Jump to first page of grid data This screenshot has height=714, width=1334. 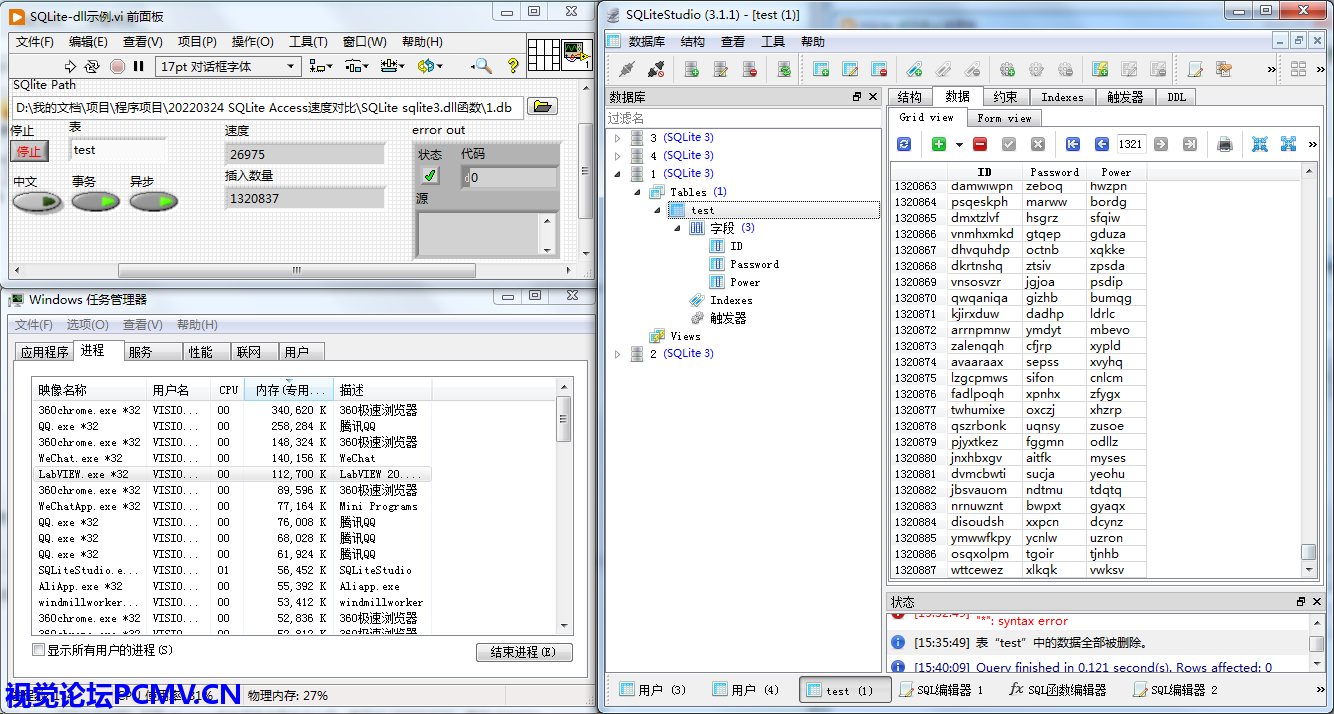pos(1073,144)
